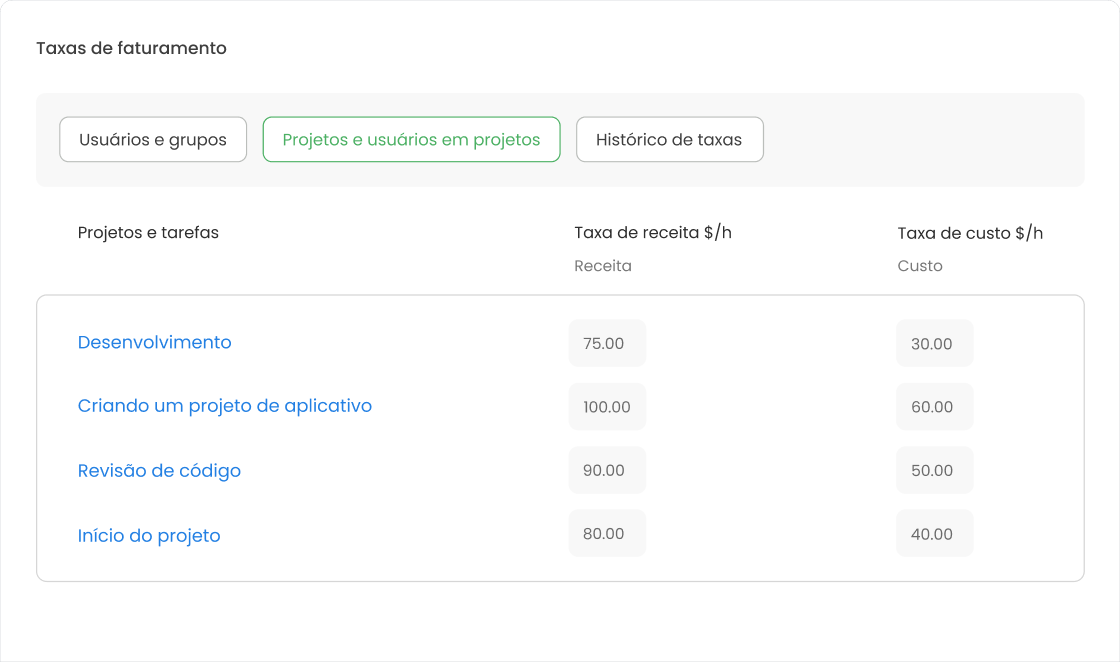Click the Criando um projeto de aplicativo link
This screenshot has height=662, width=1120.
(x=224, y=406)
